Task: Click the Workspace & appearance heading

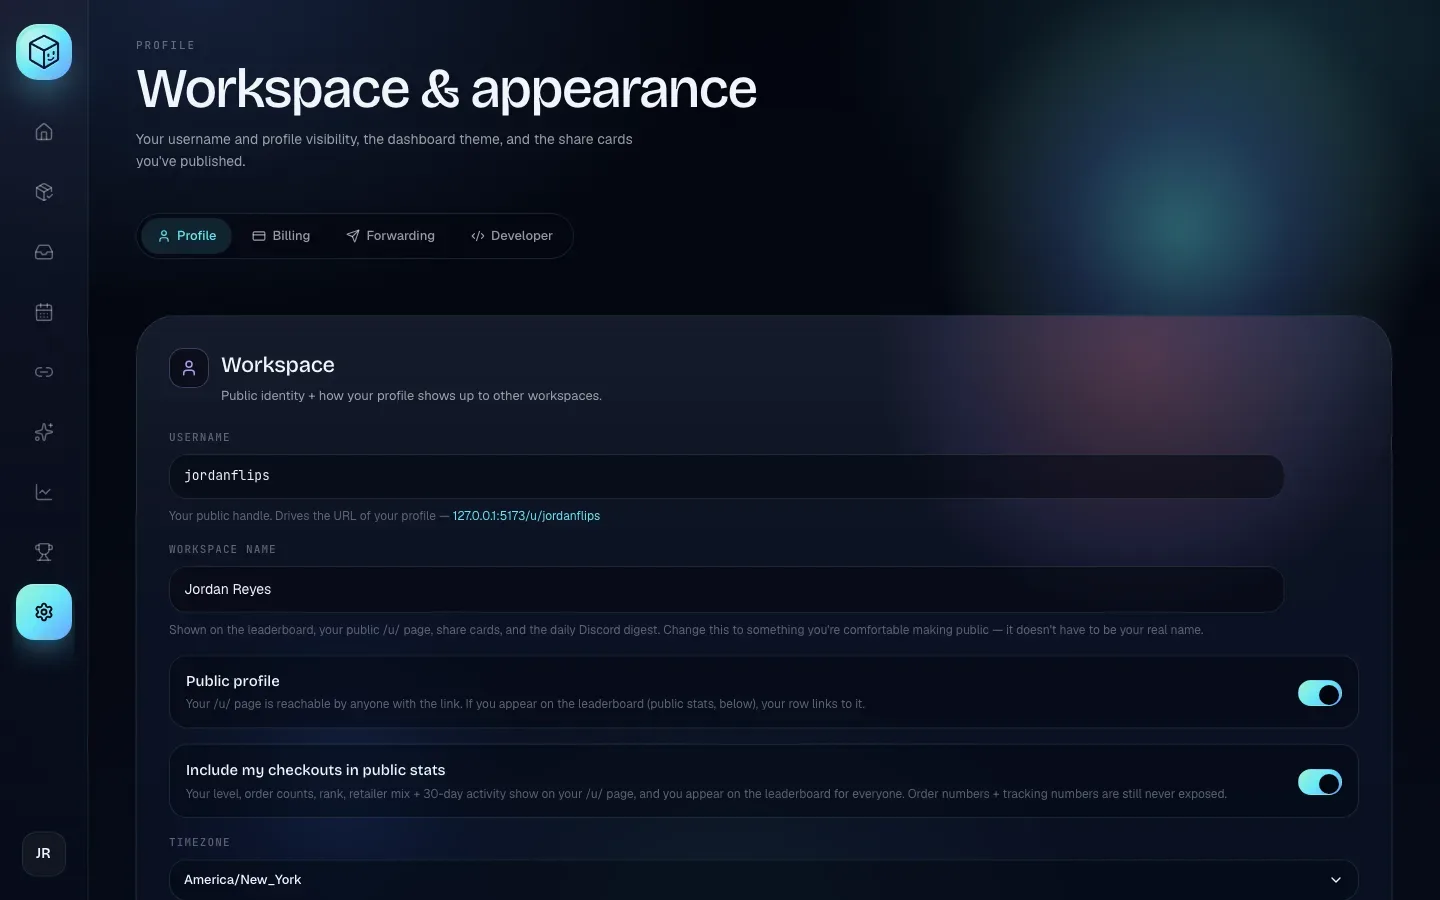Action: 447,89
